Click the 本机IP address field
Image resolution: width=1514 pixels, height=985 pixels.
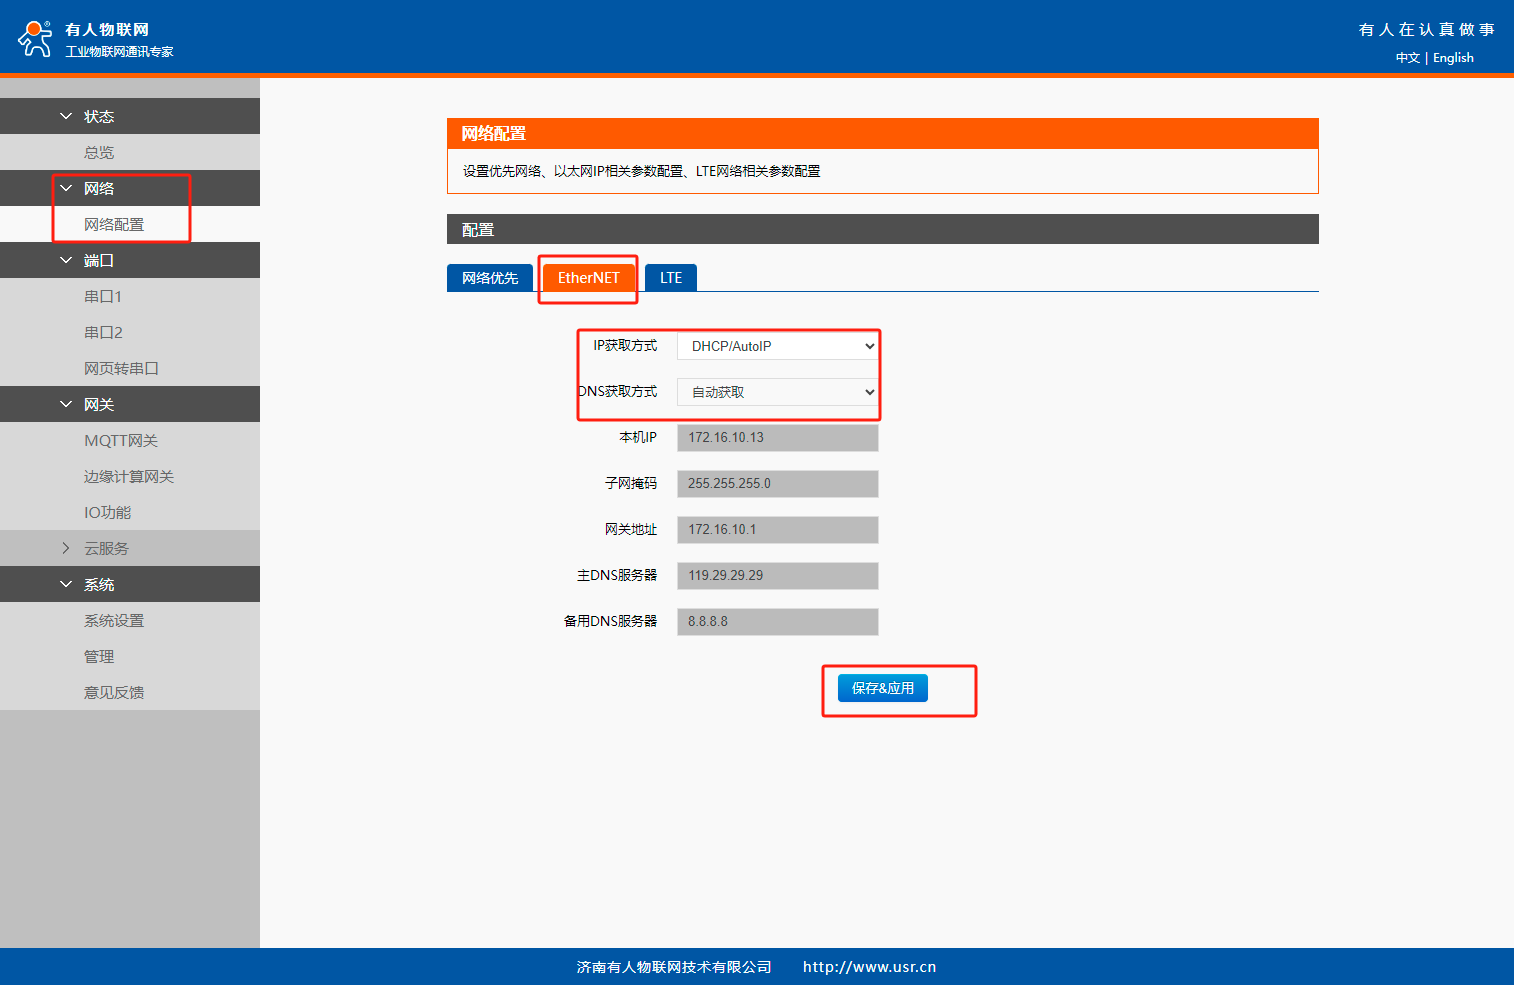tap(777, 438)
